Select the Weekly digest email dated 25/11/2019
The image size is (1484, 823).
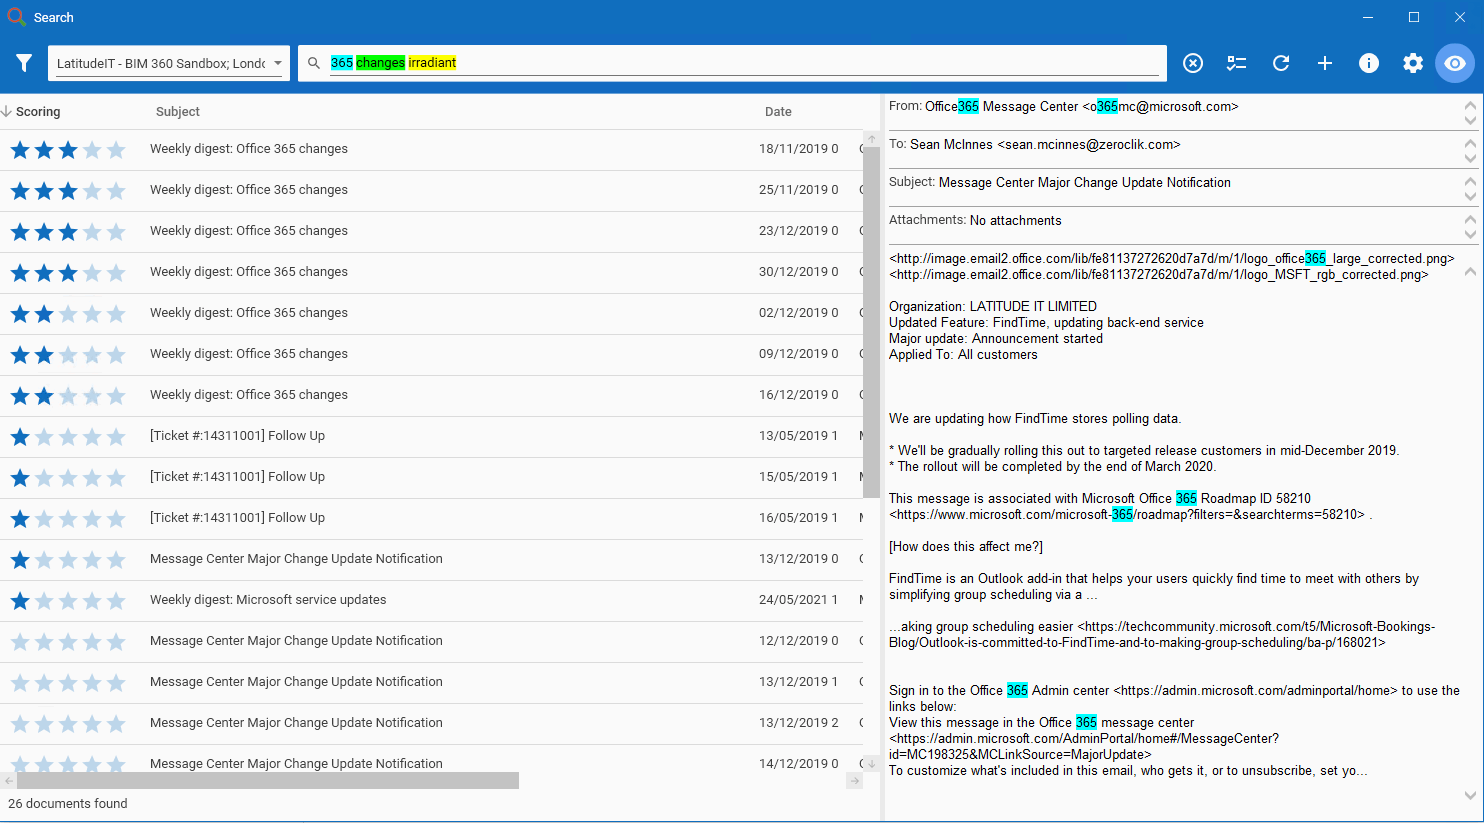pyautogui.click(x=431, y=190)
